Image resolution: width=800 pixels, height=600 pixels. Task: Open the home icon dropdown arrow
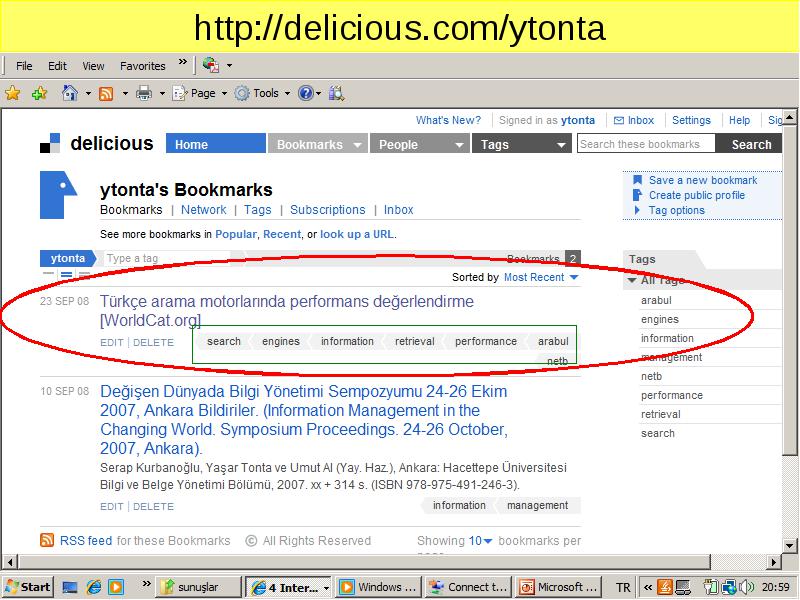coord(88,93)
